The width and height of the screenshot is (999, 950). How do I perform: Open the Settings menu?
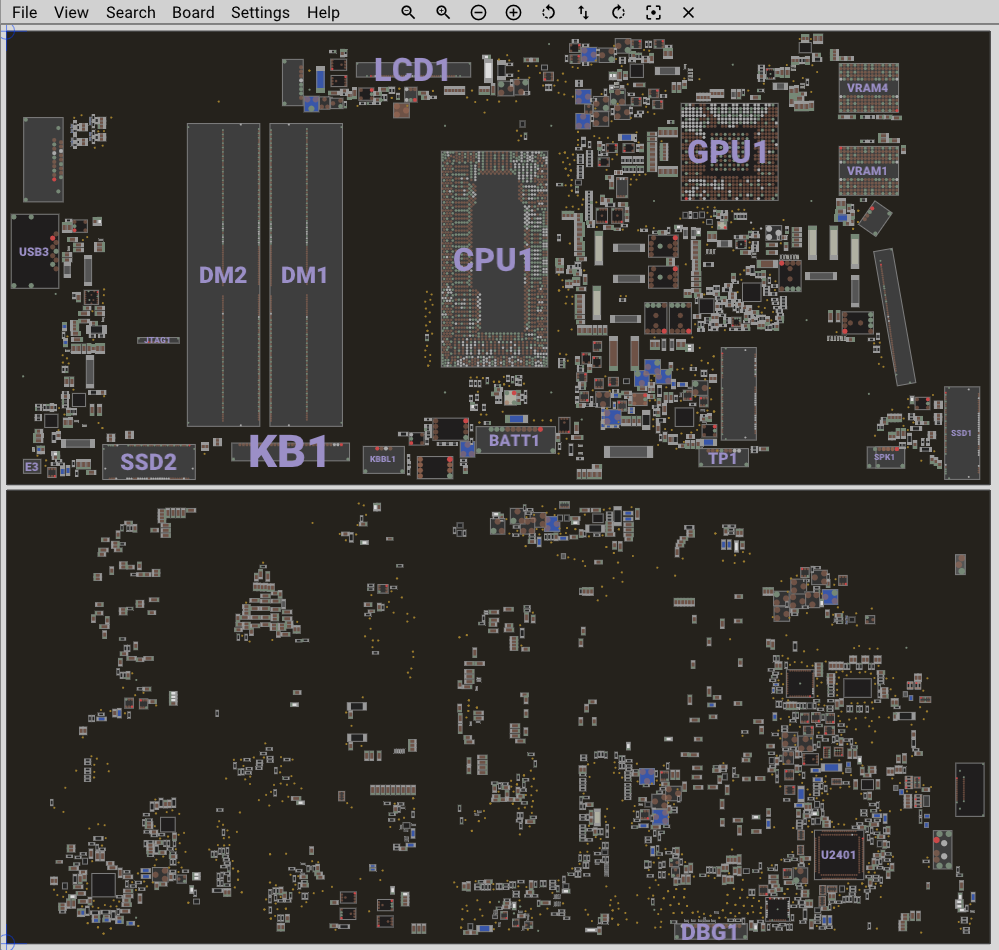[260, 13]
